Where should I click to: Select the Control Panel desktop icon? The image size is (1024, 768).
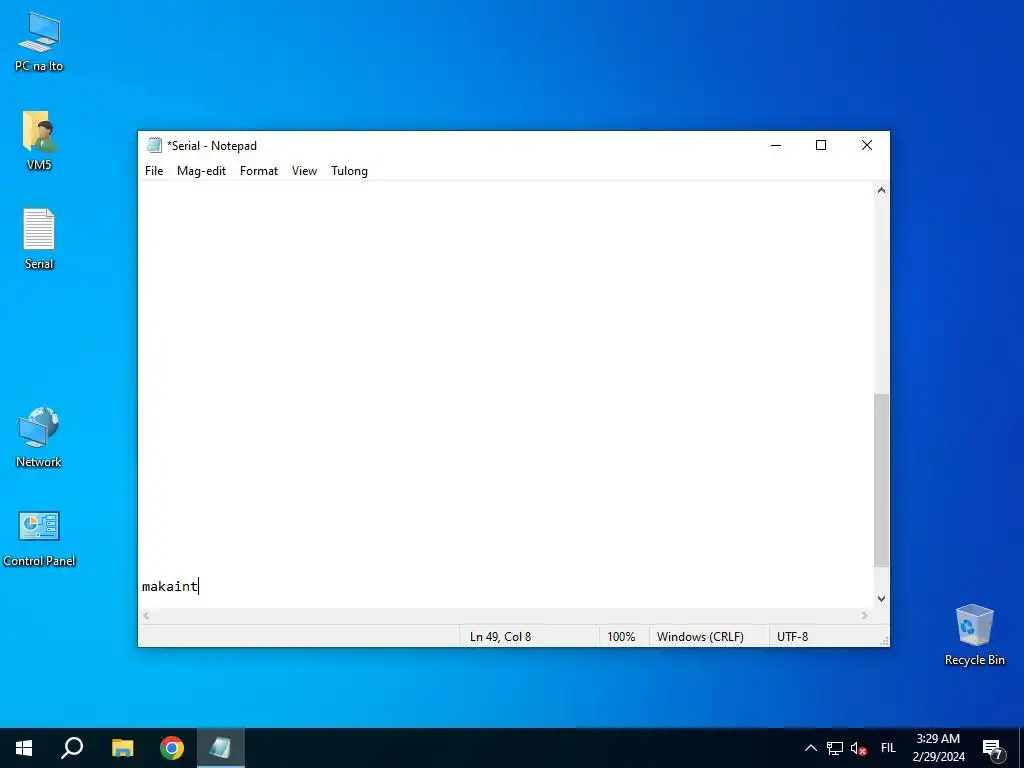39,537
